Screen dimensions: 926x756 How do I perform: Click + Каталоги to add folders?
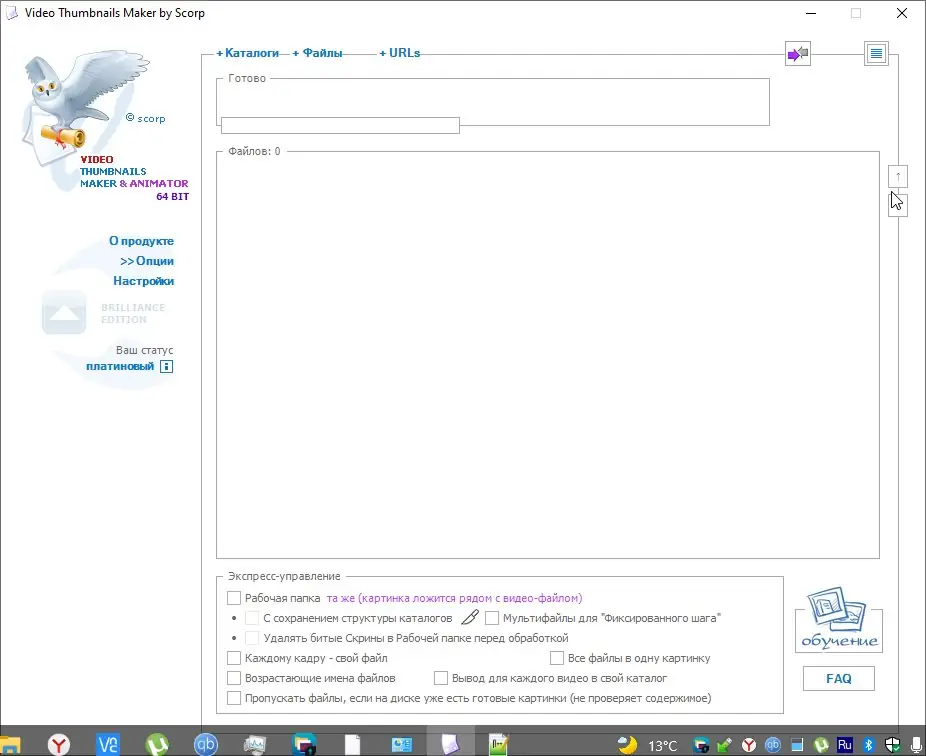tap(247, 53)
